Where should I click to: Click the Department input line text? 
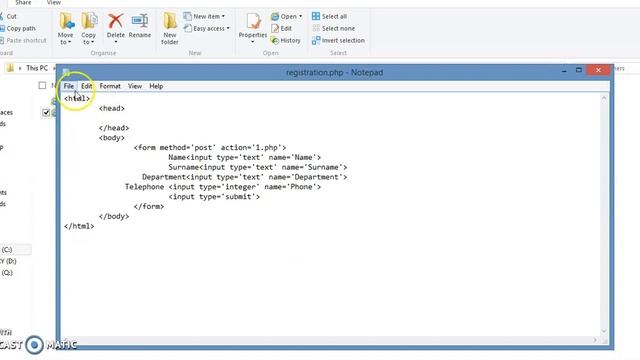click(x=244, y=177)
